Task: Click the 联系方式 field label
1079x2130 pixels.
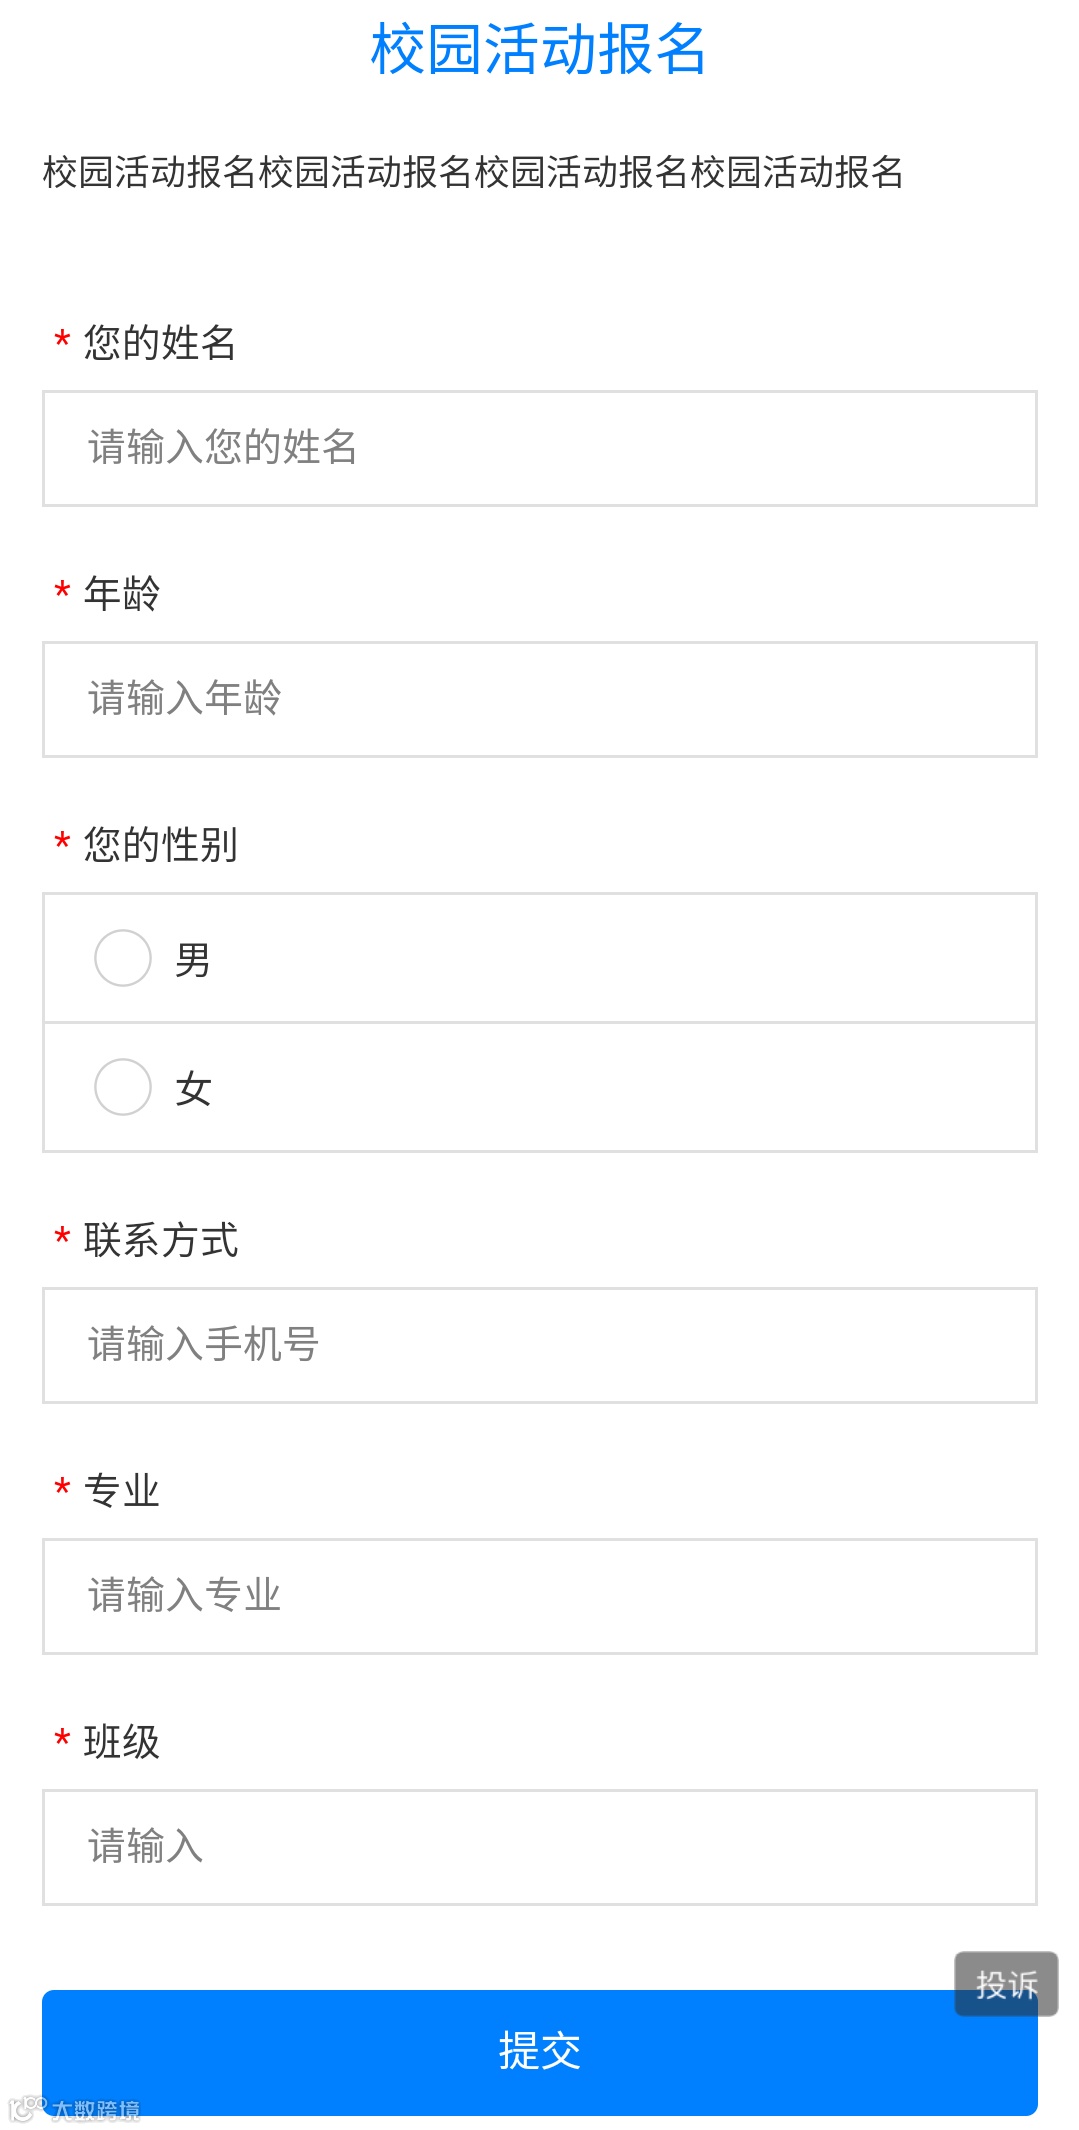Action: (160, 1241)
